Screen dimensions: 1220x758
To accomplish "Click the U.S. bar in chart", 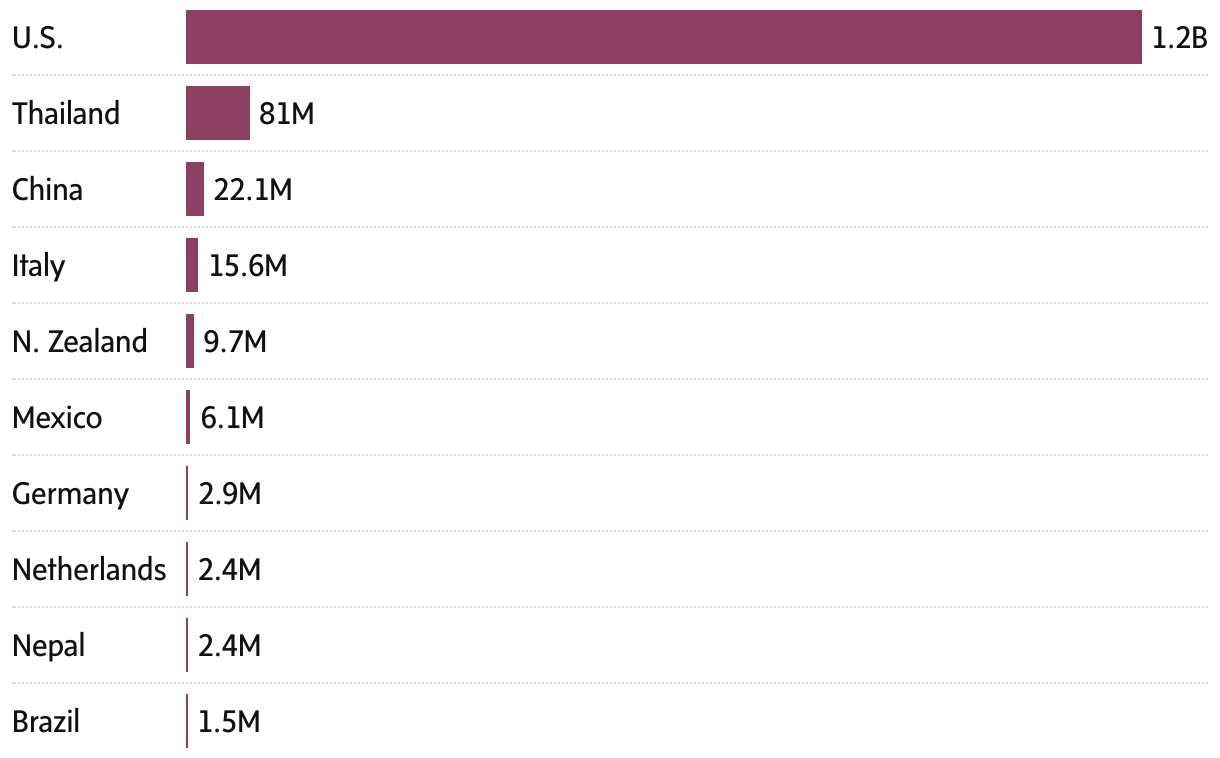I will click(664, 37).
